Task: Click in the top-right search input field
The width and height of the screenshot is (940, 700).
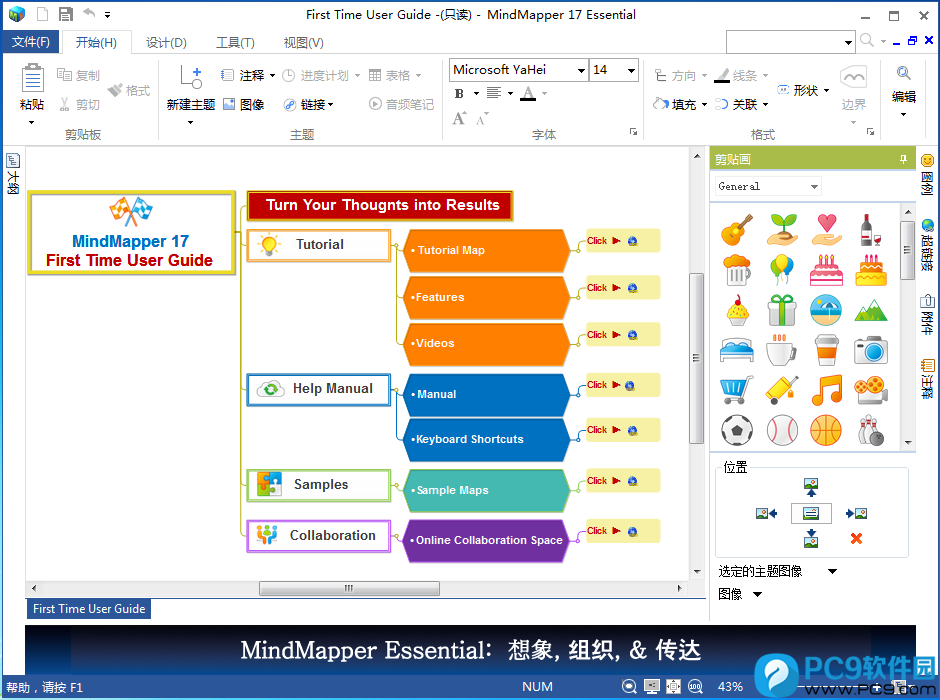Action: 784,42
